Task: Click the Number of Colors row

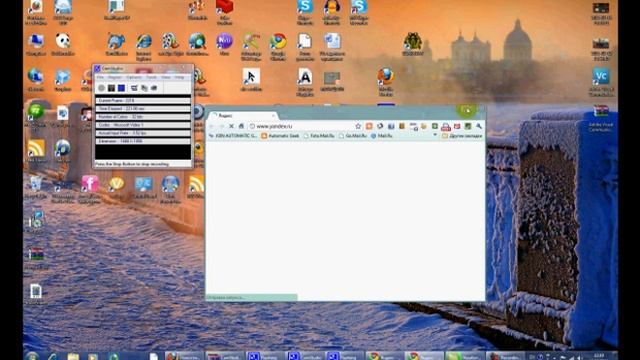Action: click(x=143, y=117)
